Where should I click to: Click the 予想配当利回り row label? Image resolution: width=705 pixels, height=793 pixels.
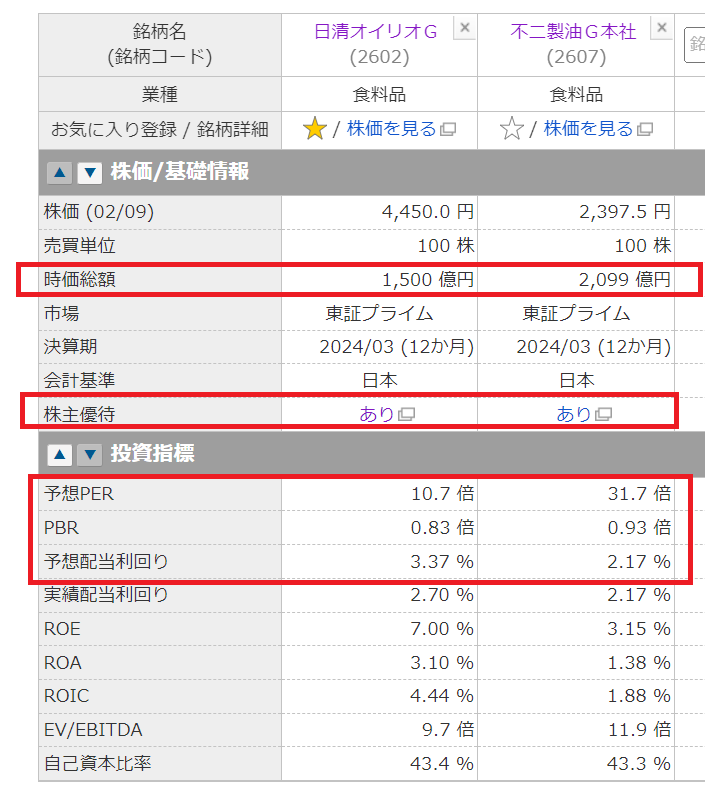click(106, 561)
